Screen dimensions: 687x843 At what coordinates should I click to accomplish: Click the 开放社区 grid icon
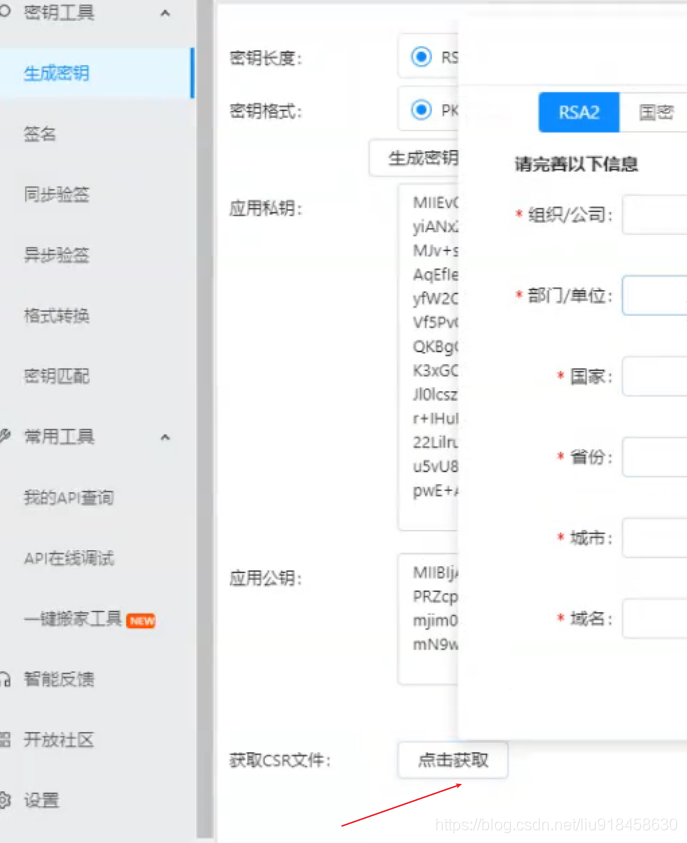[x=4, y=740]
